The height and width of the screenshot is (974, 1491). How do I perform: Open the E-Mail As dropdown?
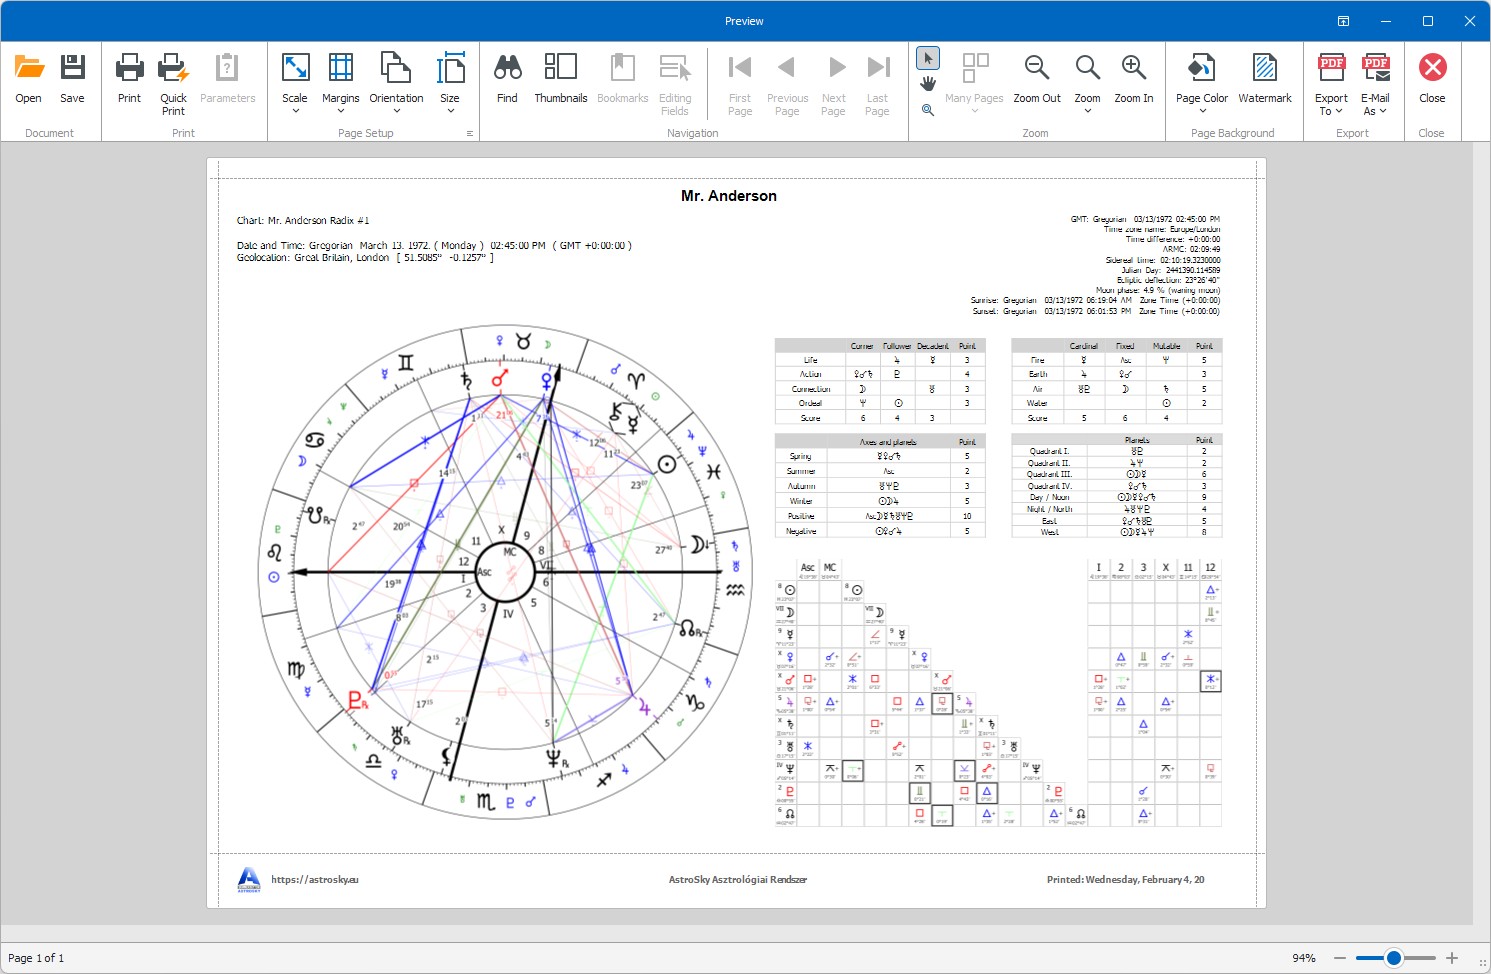pyautogui.click(x=1375, y=84)
